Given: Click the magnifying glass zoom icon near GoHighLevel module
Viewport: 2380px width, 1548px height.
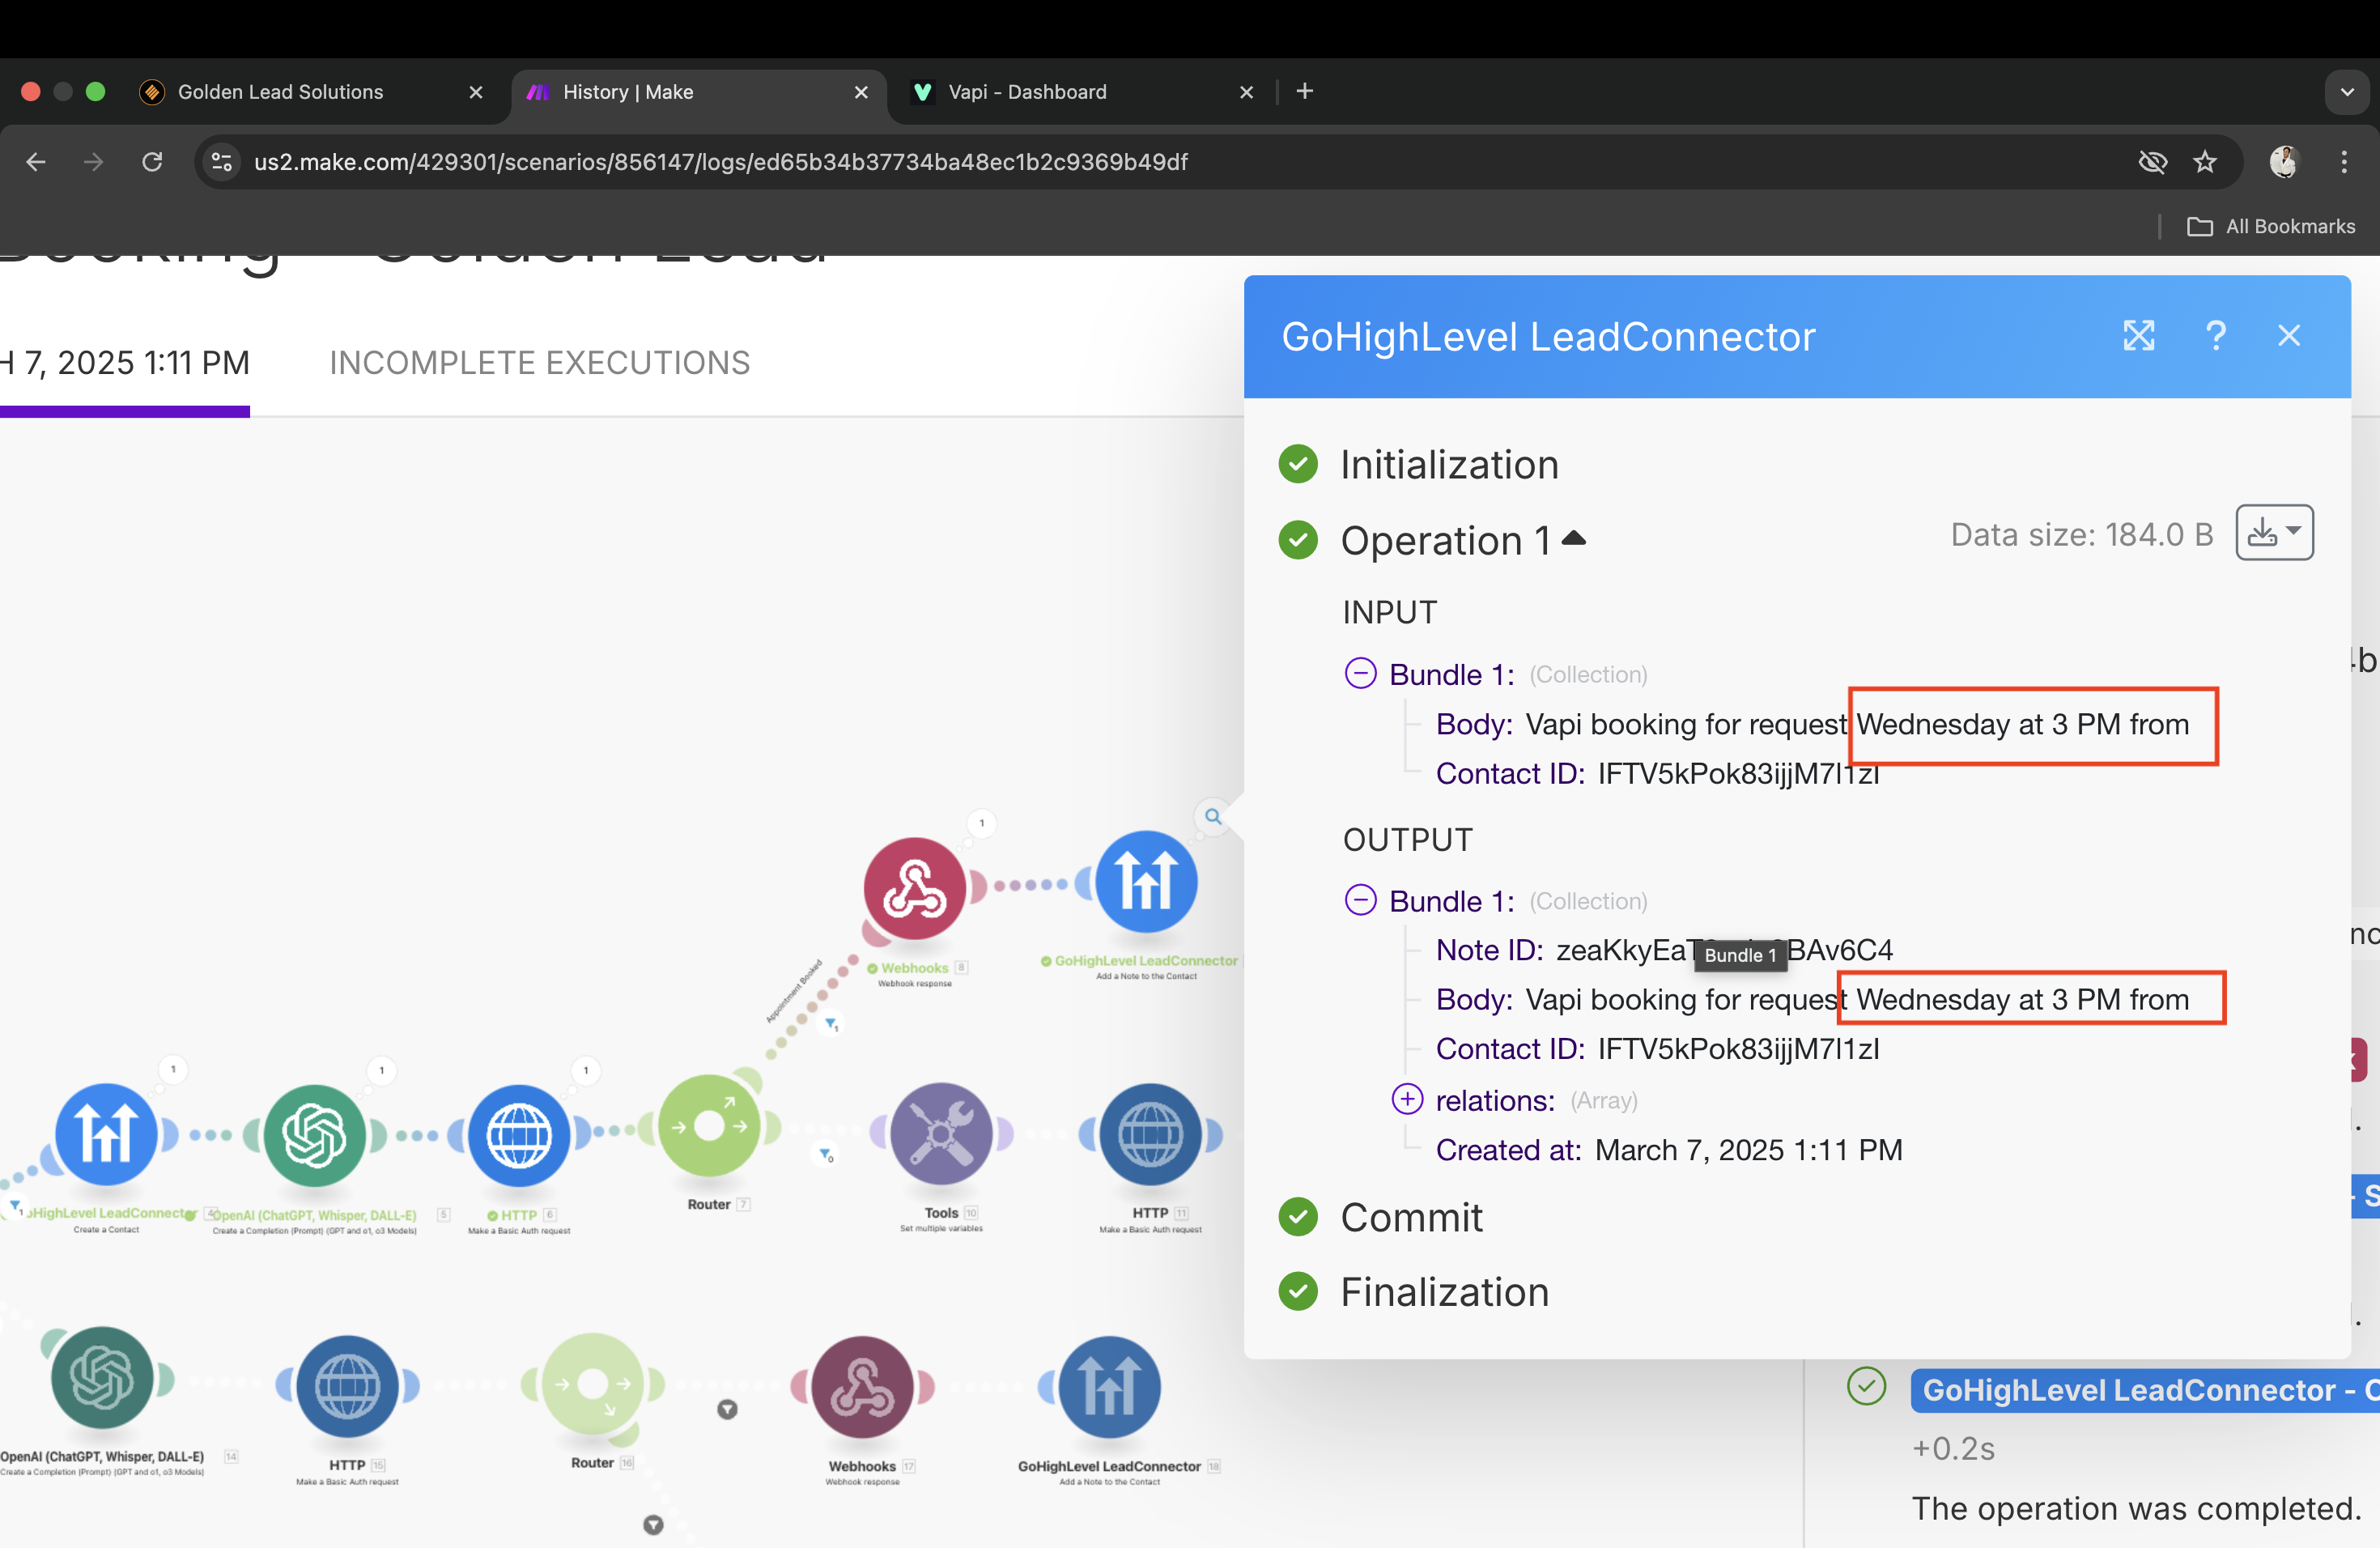Looking at the screenshot, I should point(1213,818).
